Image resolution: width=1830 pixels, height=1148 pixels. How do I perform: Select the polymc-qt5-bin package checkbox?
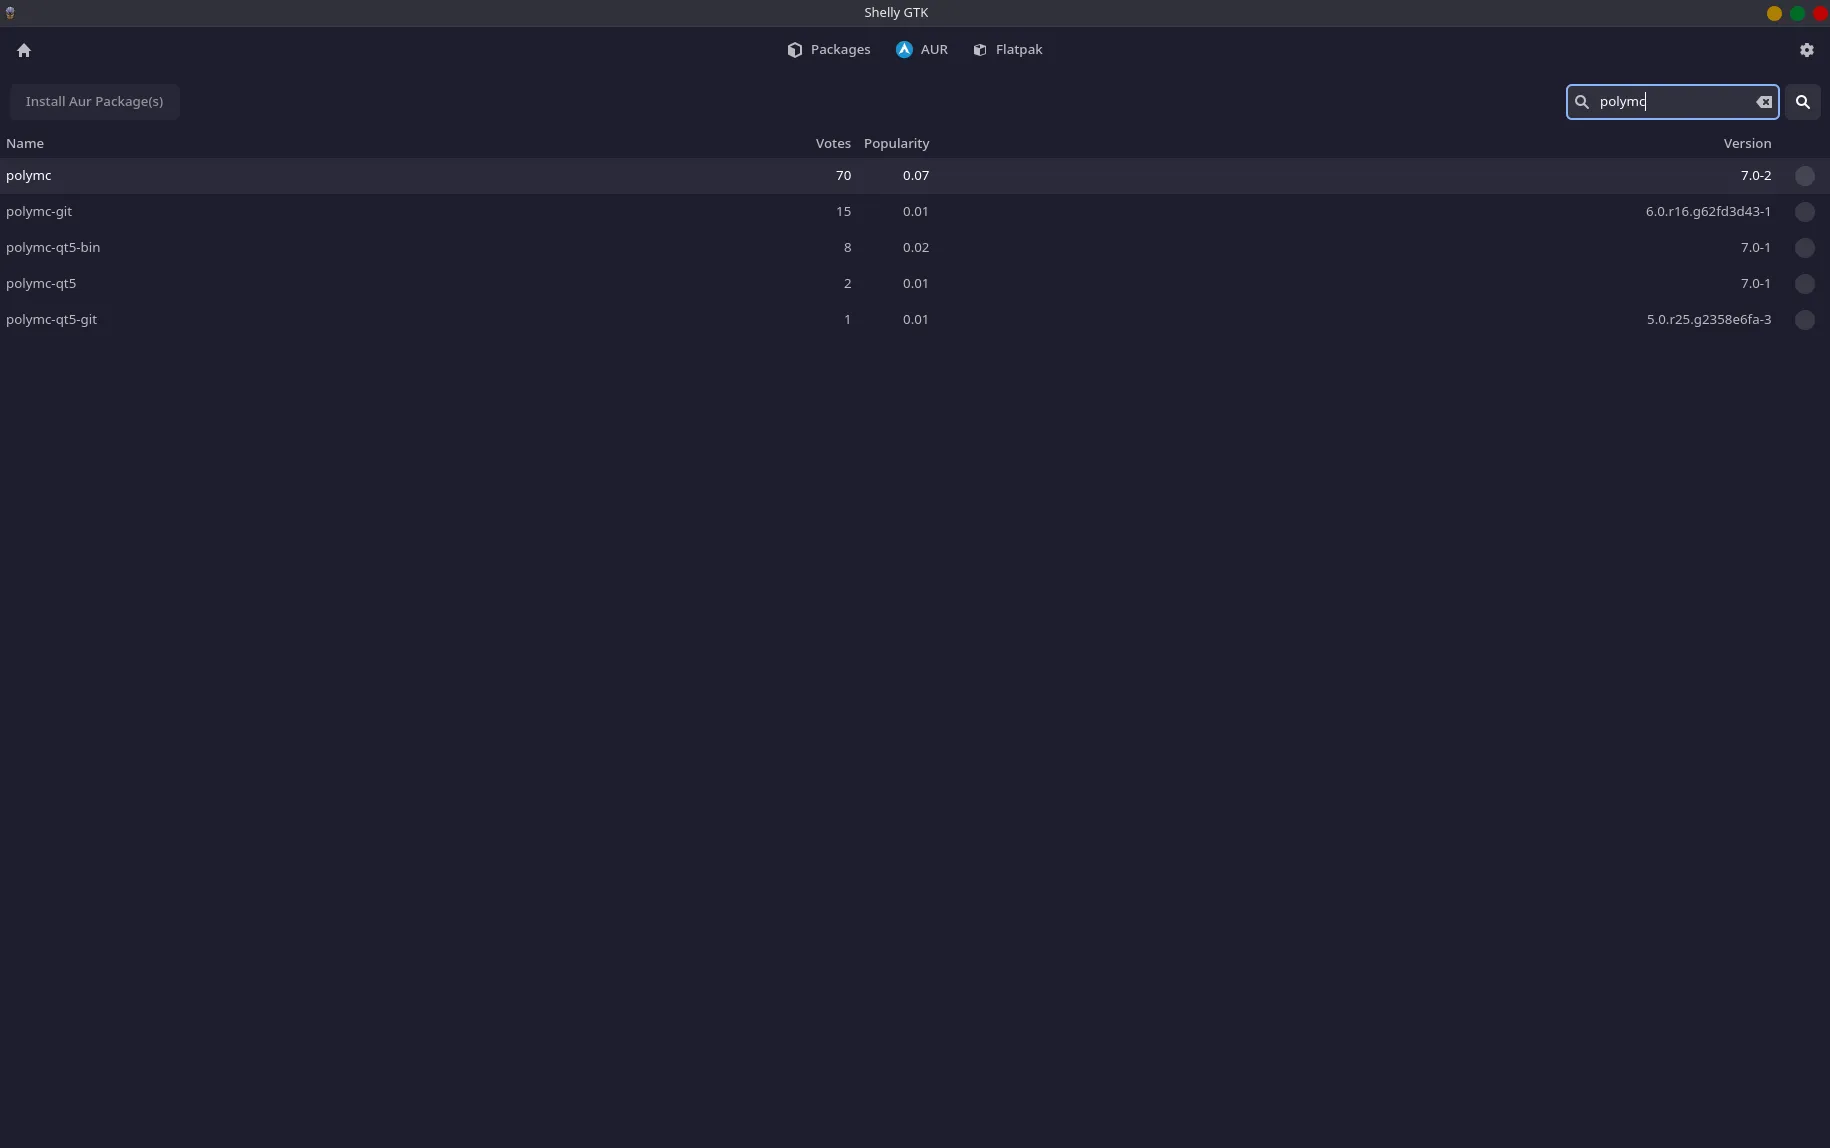[1804, 248]
